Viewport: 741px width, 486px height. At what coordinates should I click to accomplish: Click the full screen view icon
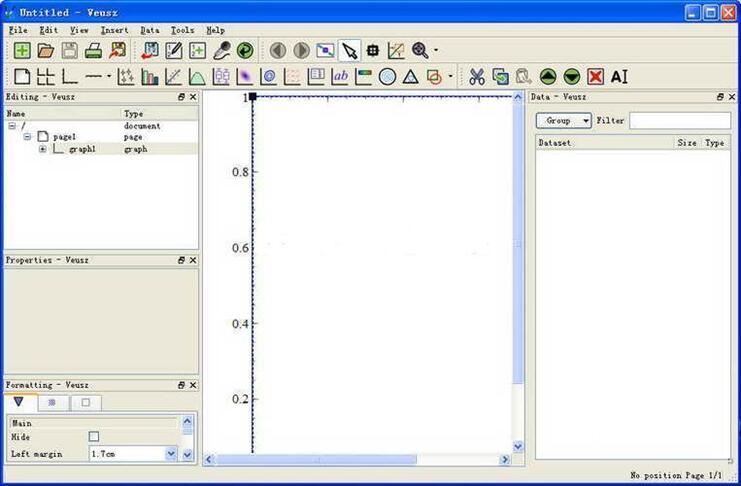[325, 51]
